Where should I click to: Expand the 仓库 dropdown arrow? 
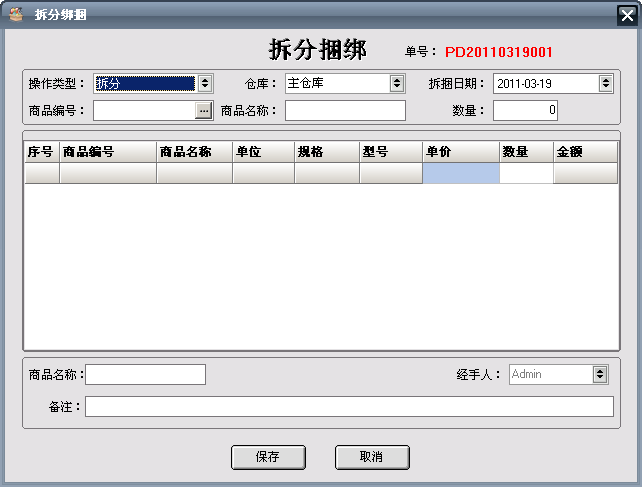[397, 84]
